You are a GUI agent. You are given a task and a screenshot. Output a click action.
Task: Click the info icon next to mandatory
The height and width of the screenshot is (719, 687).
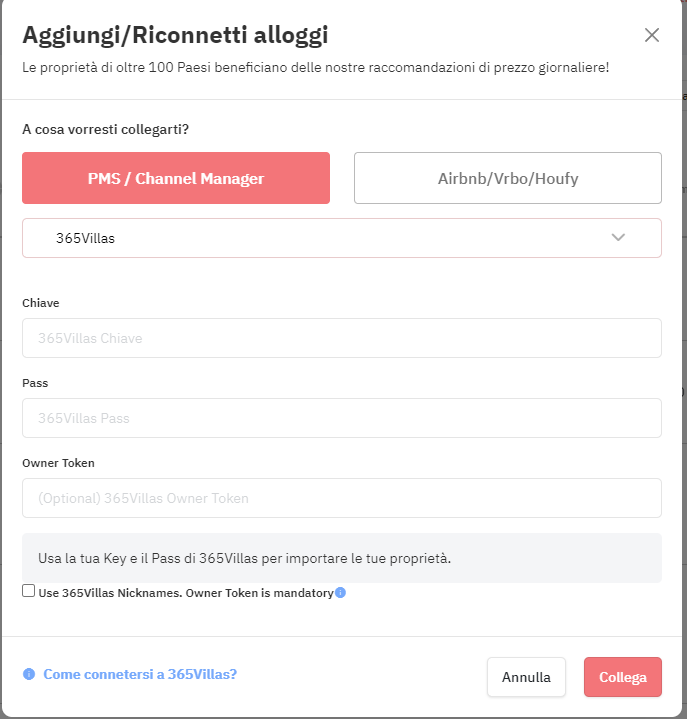click(340, 592)
